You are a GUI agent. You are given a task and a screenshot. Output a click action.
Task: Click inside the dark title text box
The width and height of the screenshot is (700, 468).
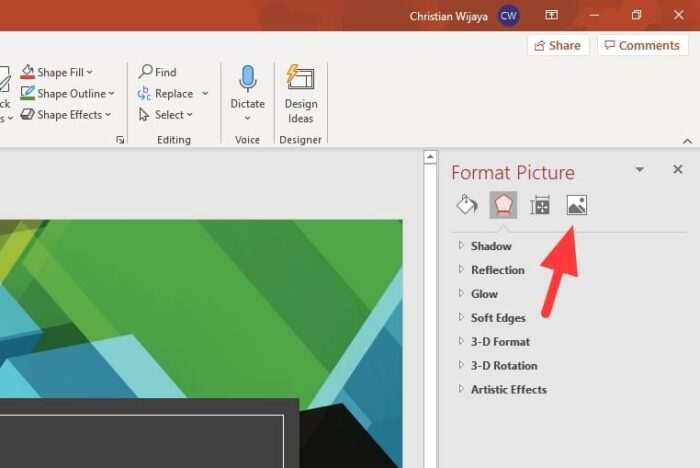coord(141,441)
